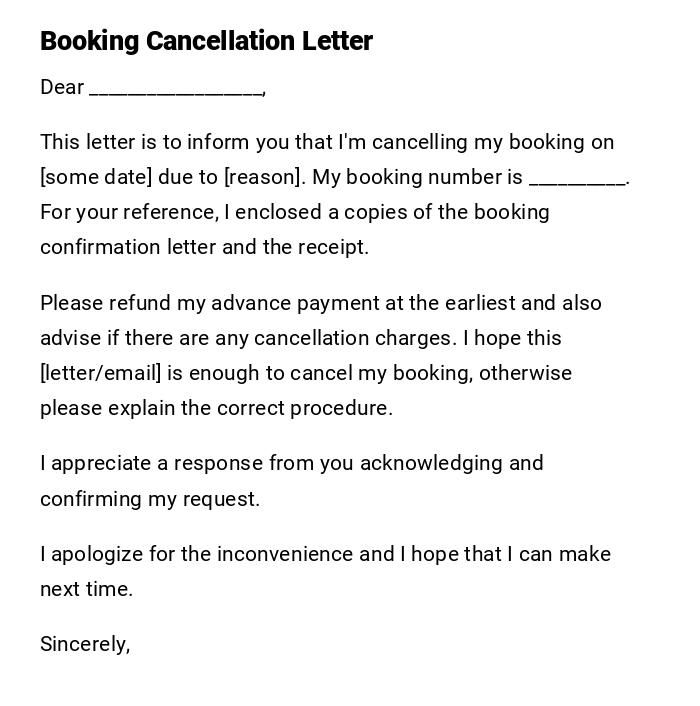Click the [letter/email] placeholder

click(100, 373)
